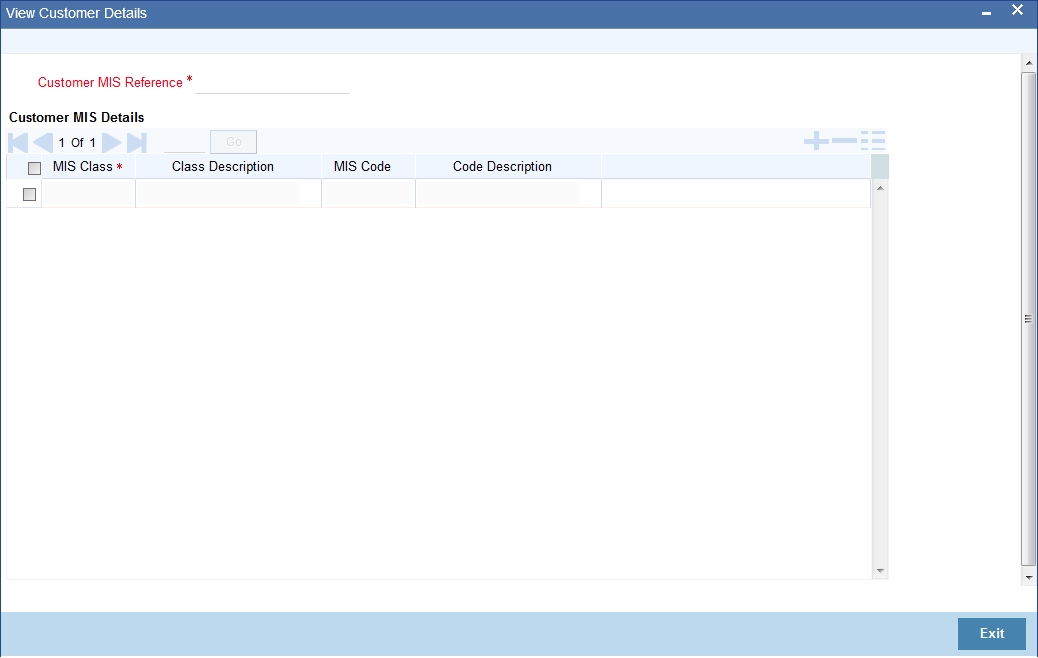Click the Exit button
This screenshot has width=1038, height=658.
[x=992, y=634]
